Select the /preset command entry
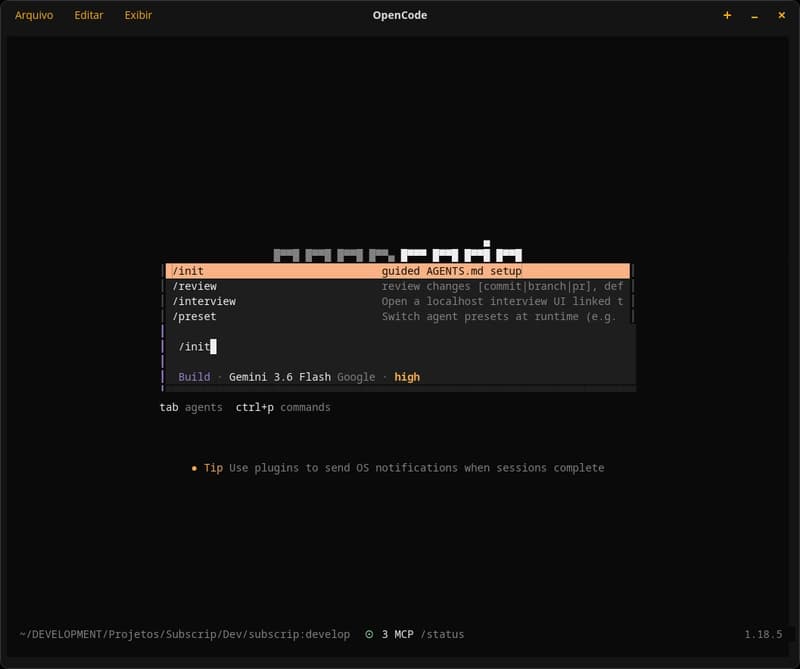 pos(398,316)
